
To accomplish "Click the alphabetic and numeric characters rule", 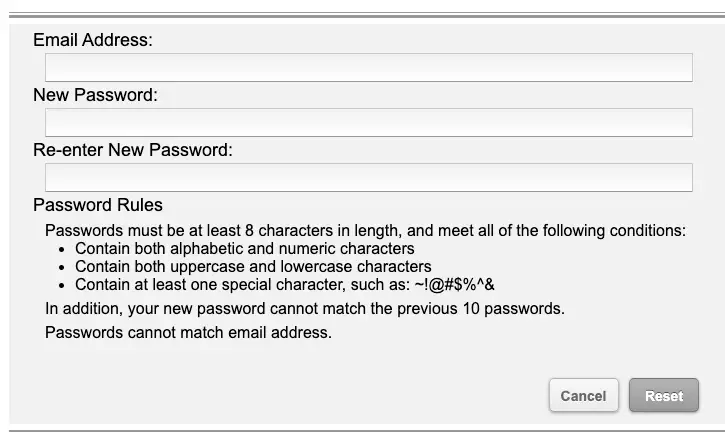I will 244,249.
